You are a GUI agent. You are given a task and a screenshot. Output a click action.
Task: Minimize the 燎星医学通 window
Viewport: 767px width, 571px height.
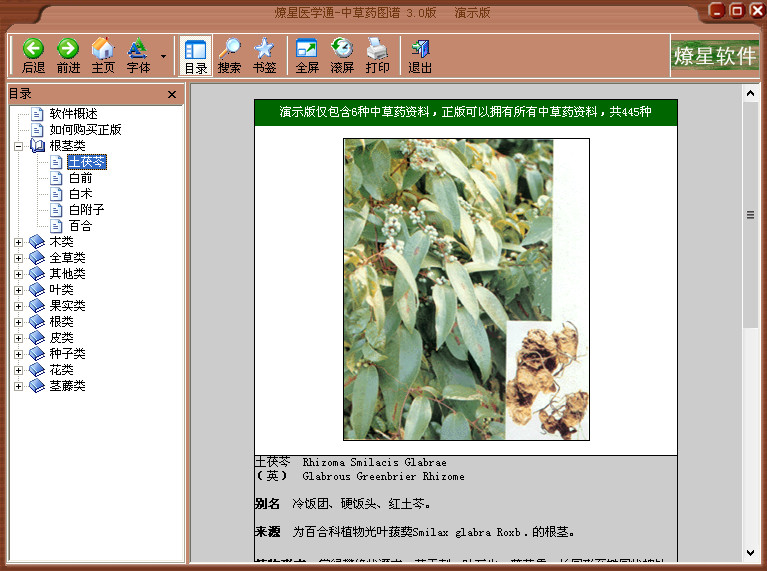coord(716,11)
